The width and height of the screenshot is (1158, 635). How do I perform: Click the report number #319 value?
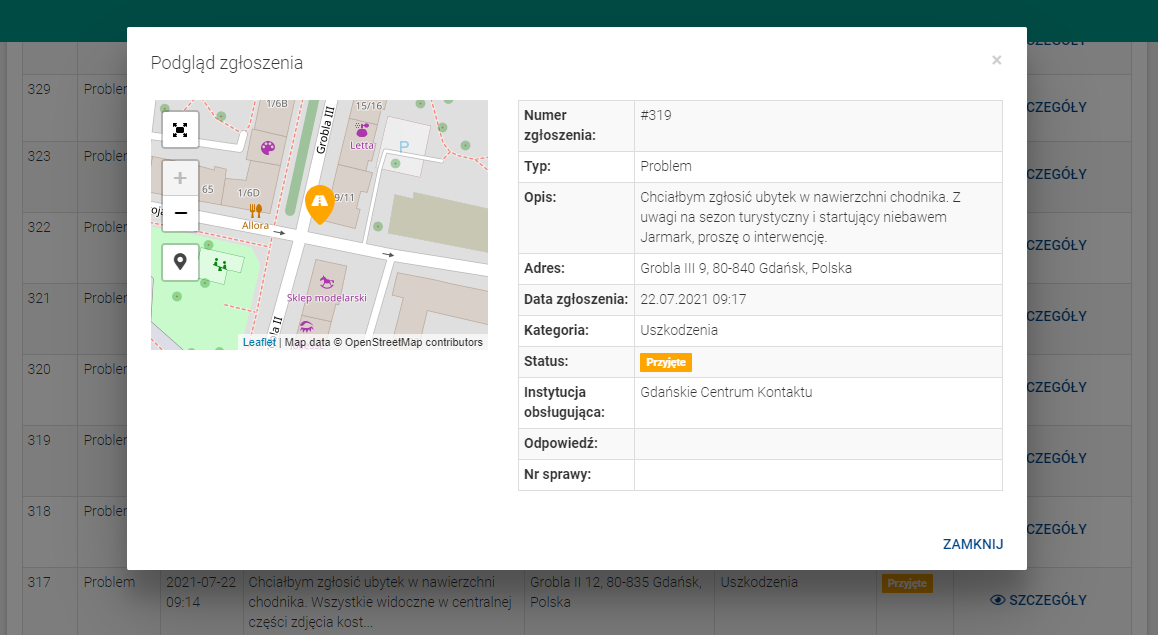tap(656, 115)
